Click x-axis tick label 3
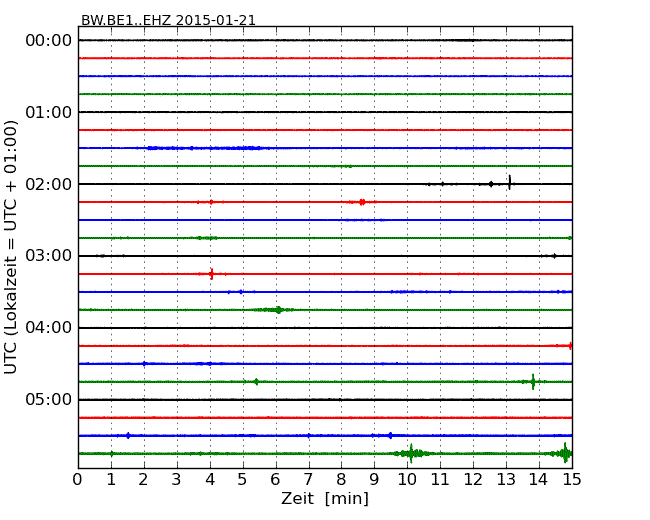This screenshot has height=520, width=650. pyautogui.click(x=177, y=480)
